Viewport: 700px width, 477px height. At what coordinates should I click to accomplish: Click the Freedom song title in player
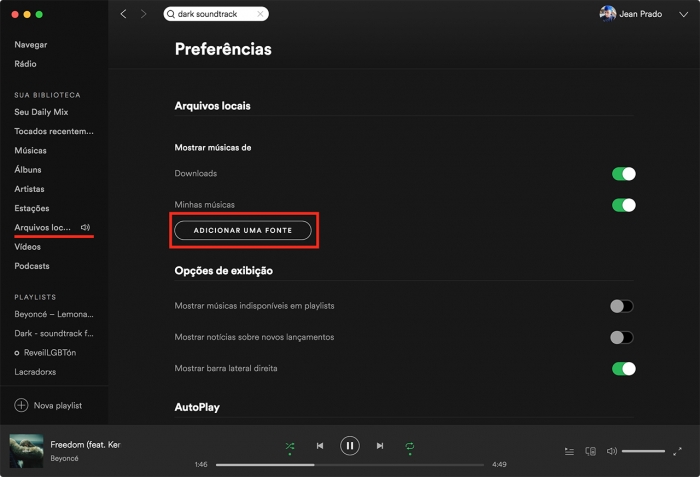click(85, 444)
